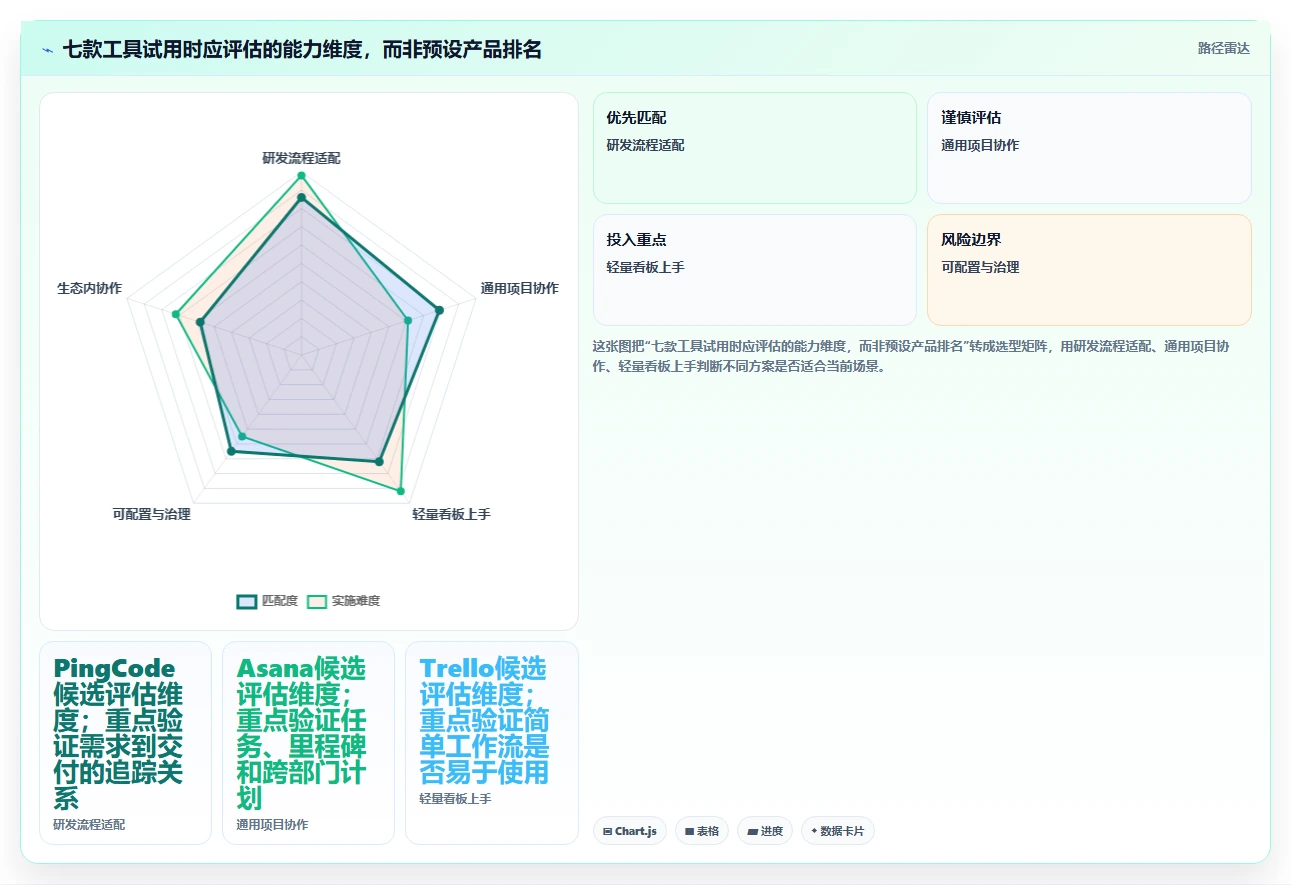Click the 可配置与治理 axis label on the radar

(151, 514)
